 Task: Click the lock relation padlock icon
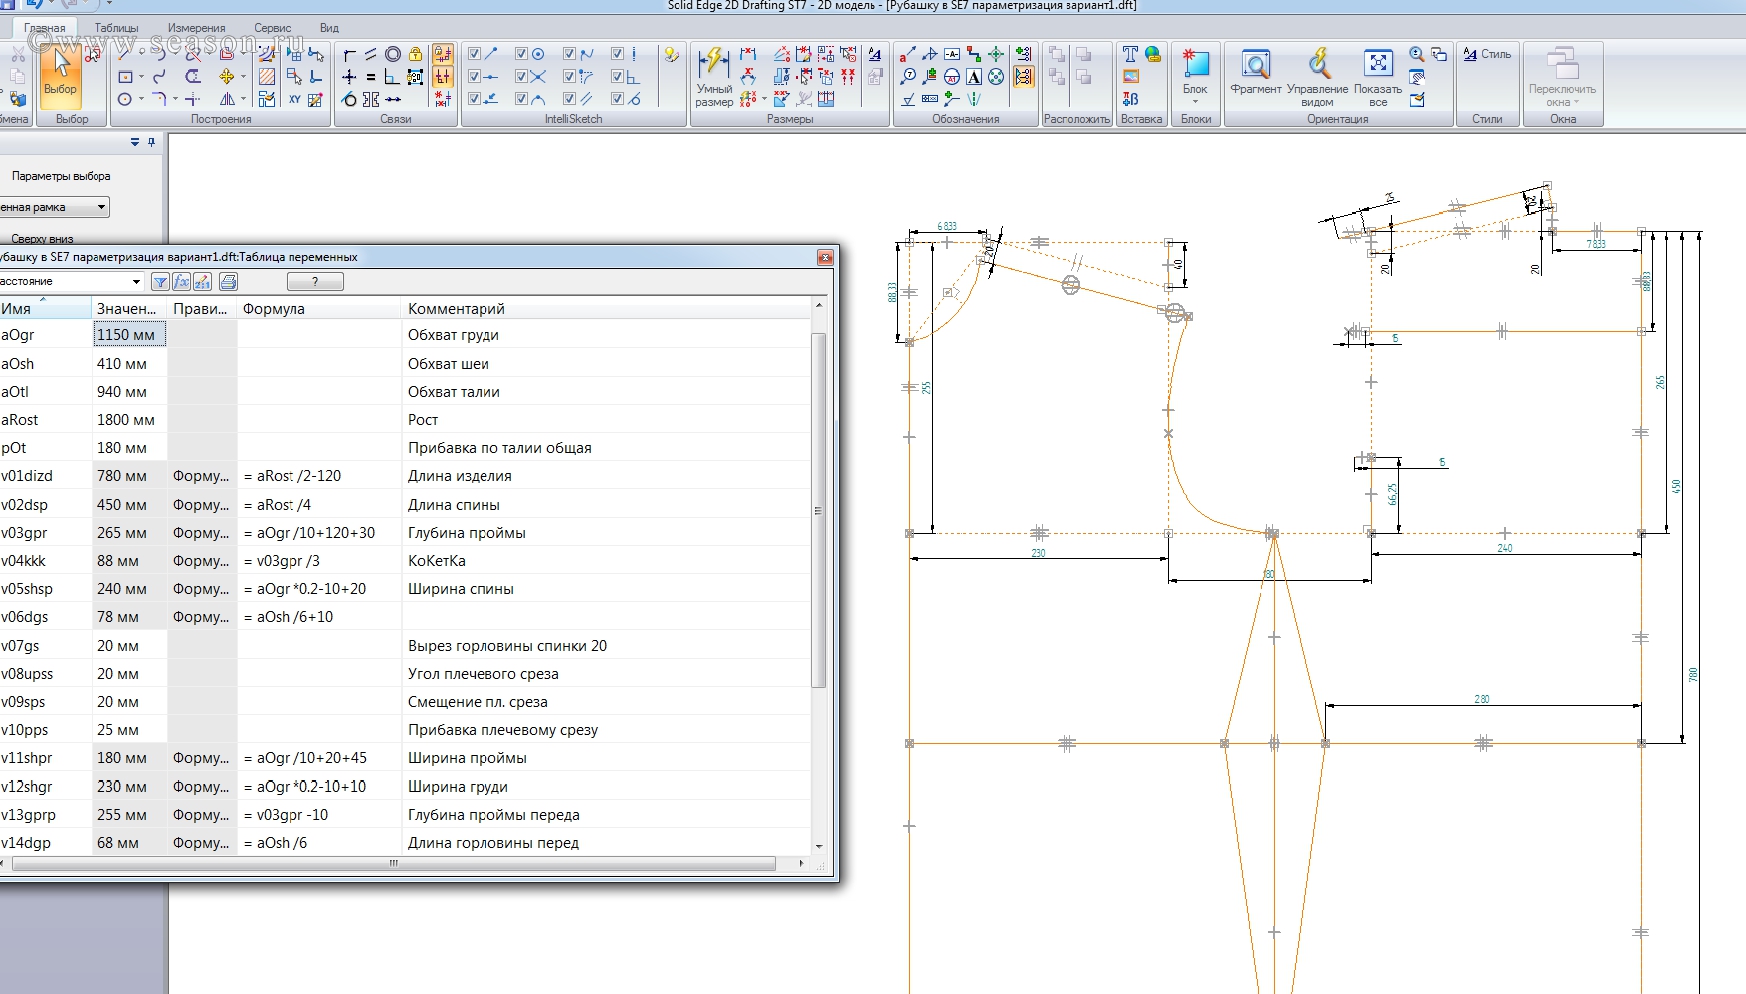pos(415,54)
